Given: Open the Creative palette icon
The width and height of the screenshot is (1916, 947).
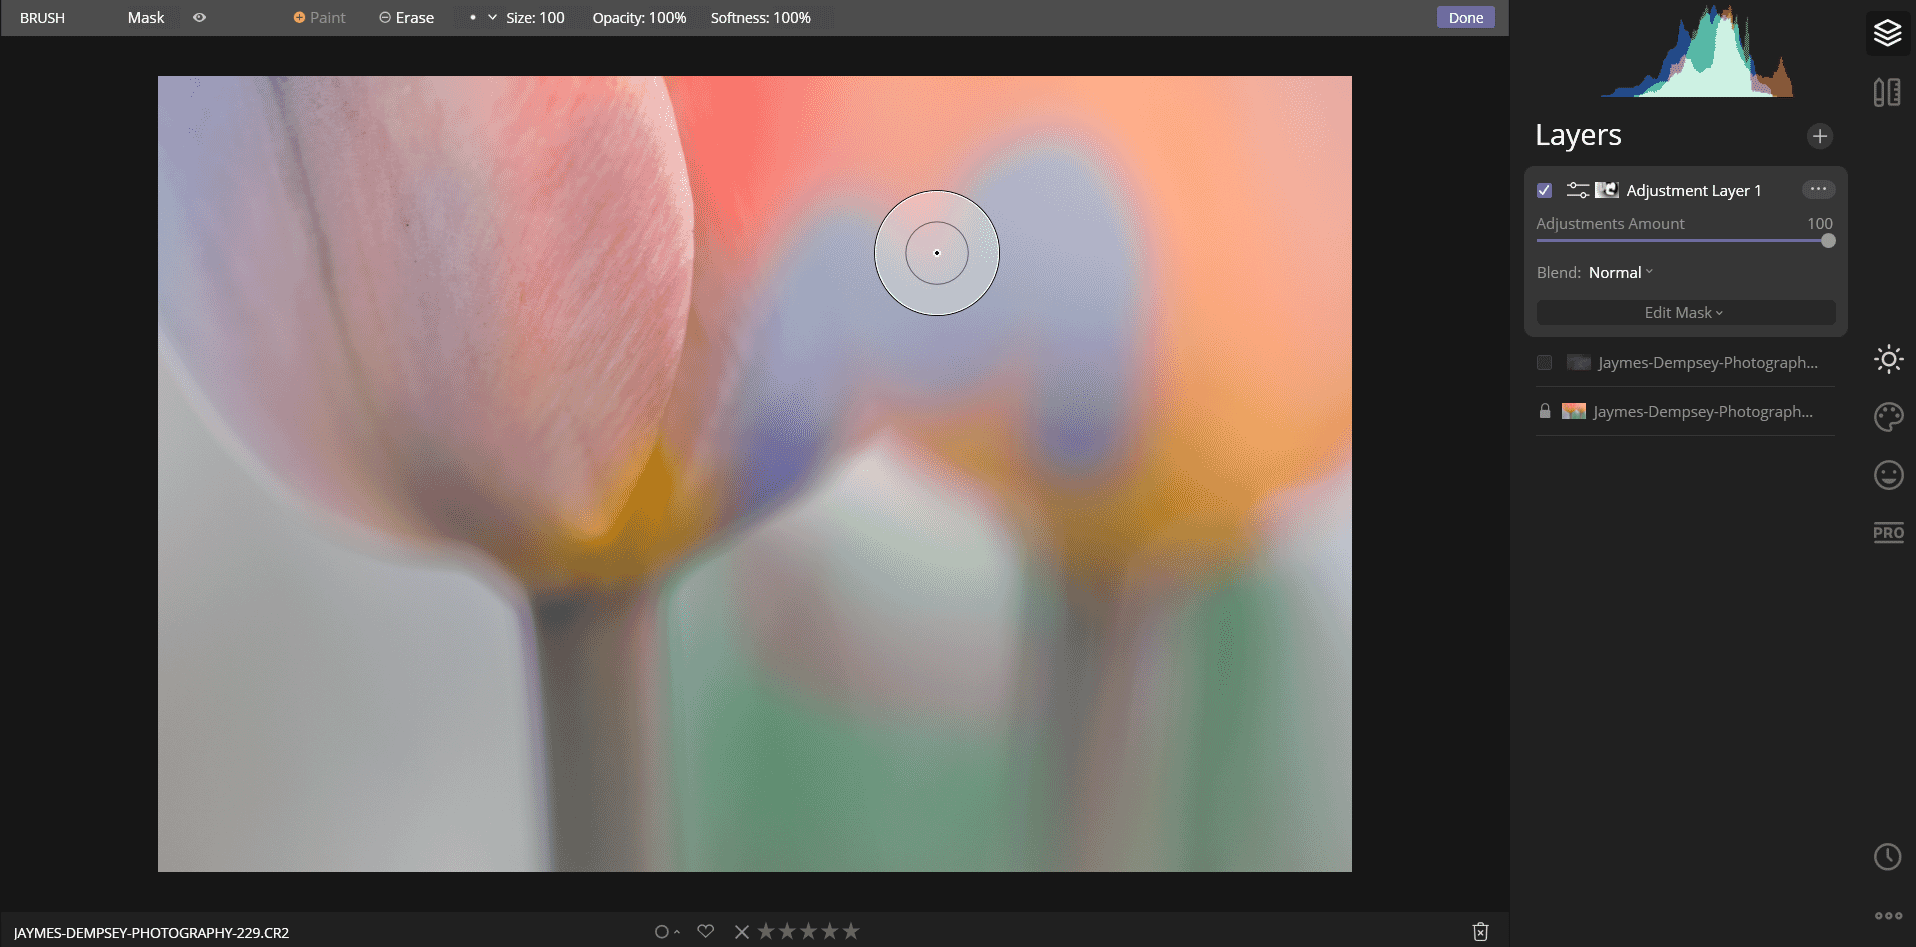Looking at the screenshot, I should point(1888,417).
